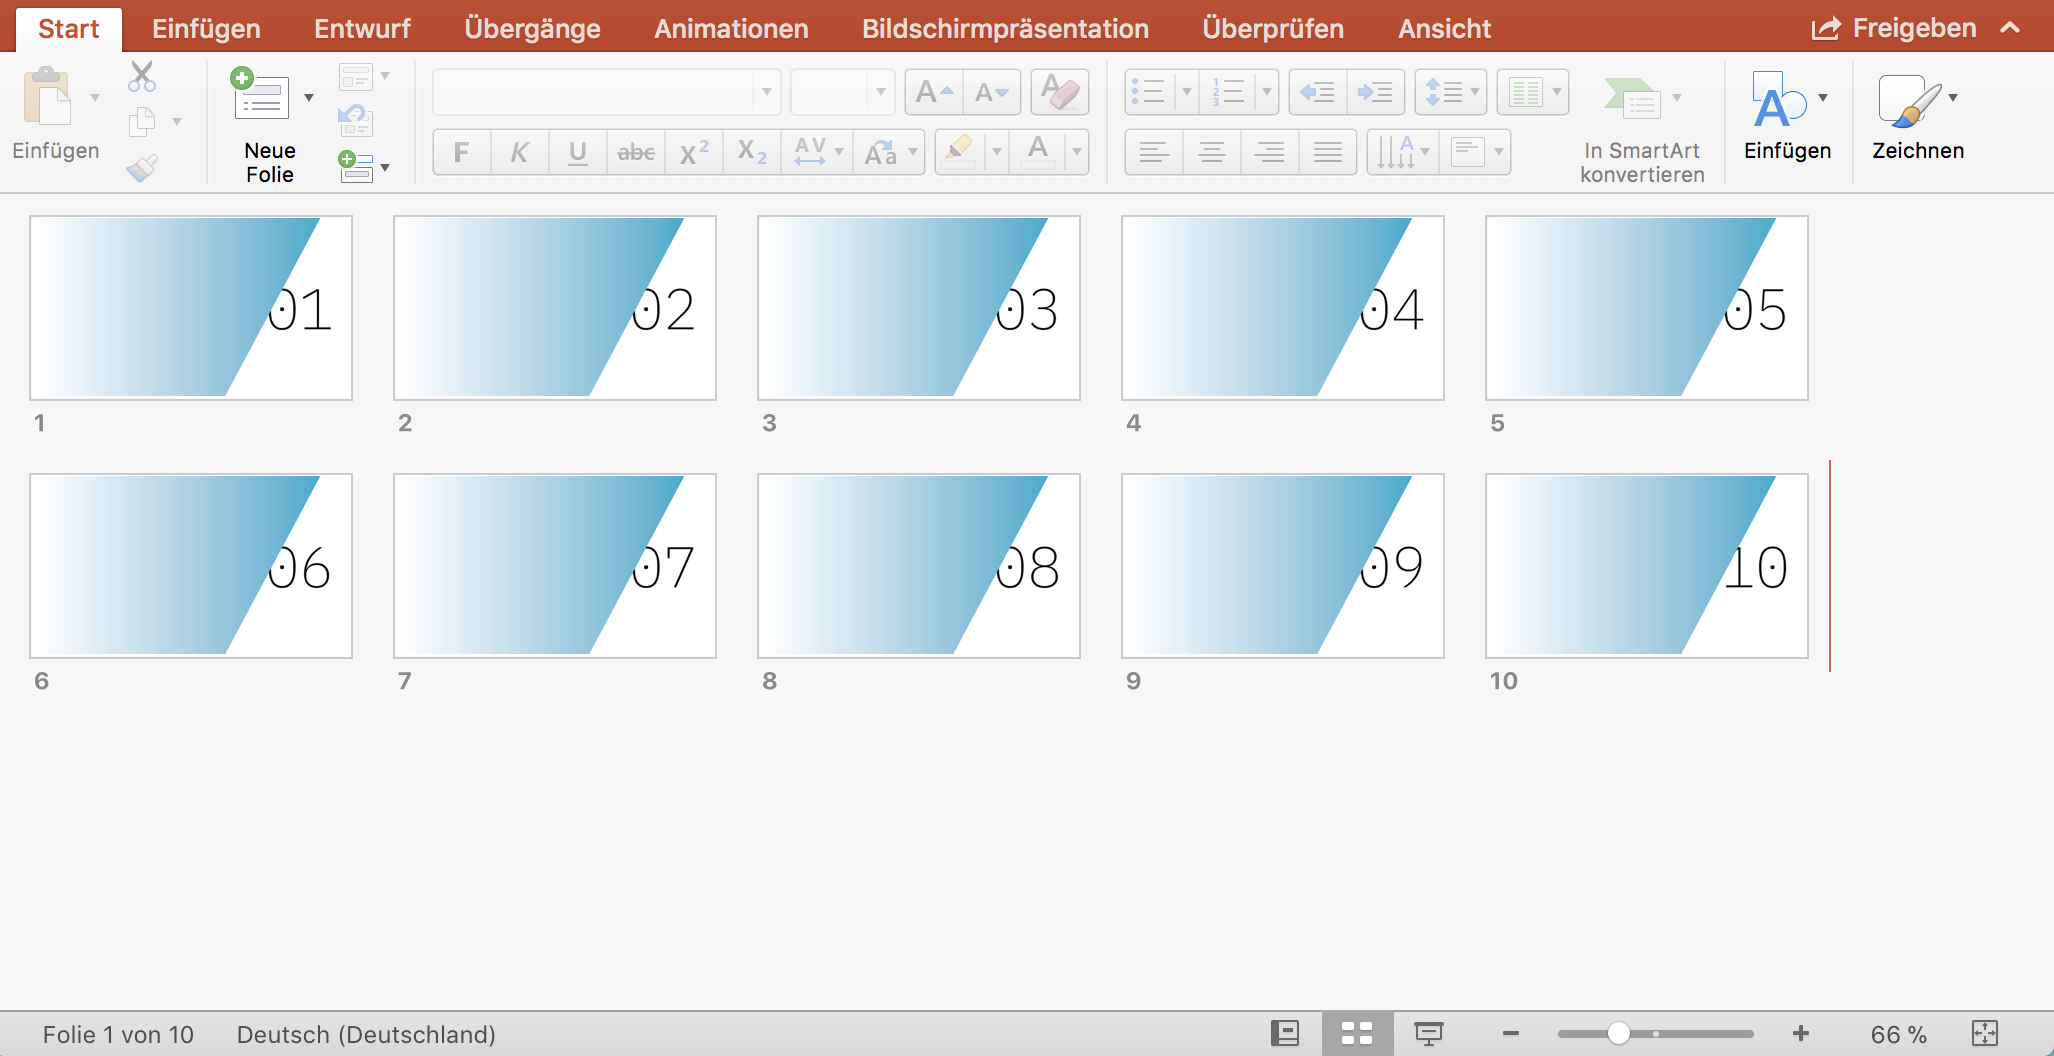
Task: Click the Freigeben share button
Action: click(x=1894, y=28)
